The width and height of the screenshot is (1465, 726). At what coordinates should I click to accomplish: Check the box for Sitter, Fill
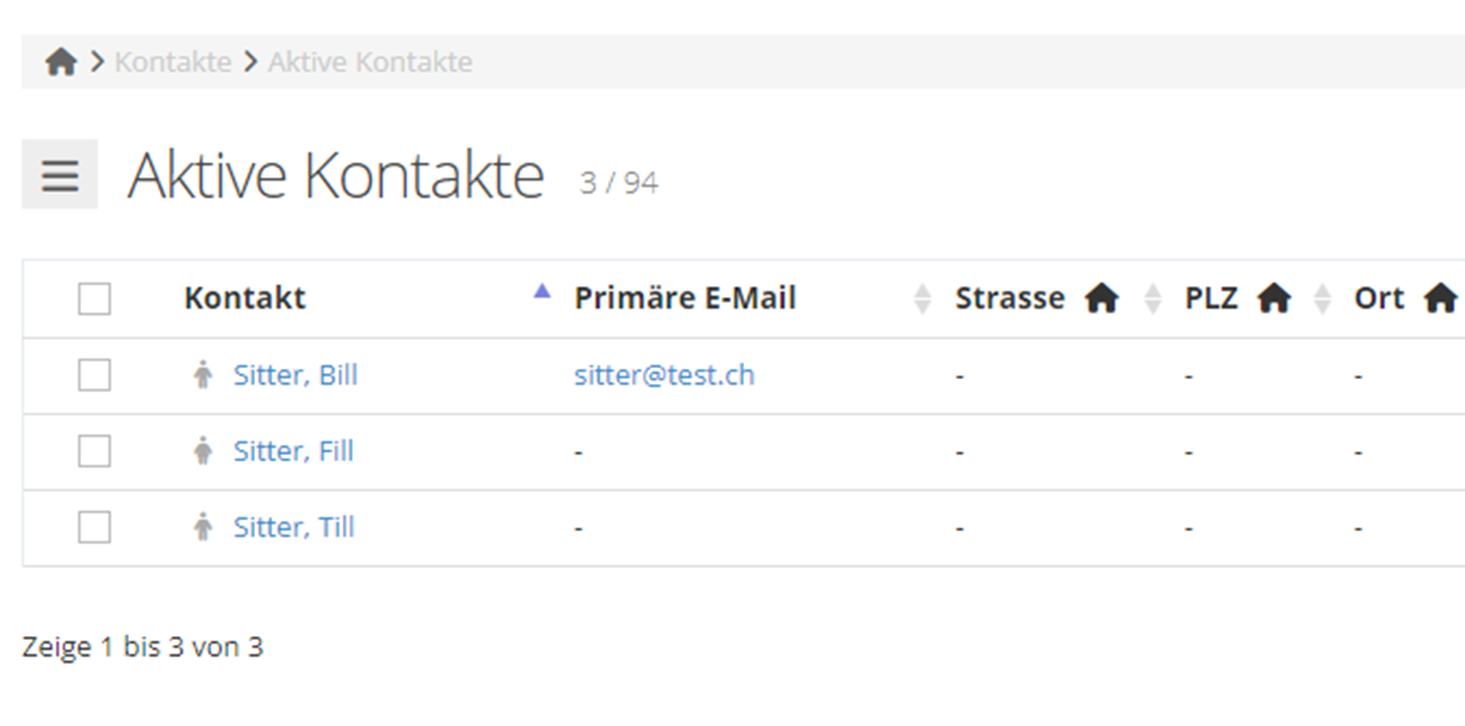[94, 452]
